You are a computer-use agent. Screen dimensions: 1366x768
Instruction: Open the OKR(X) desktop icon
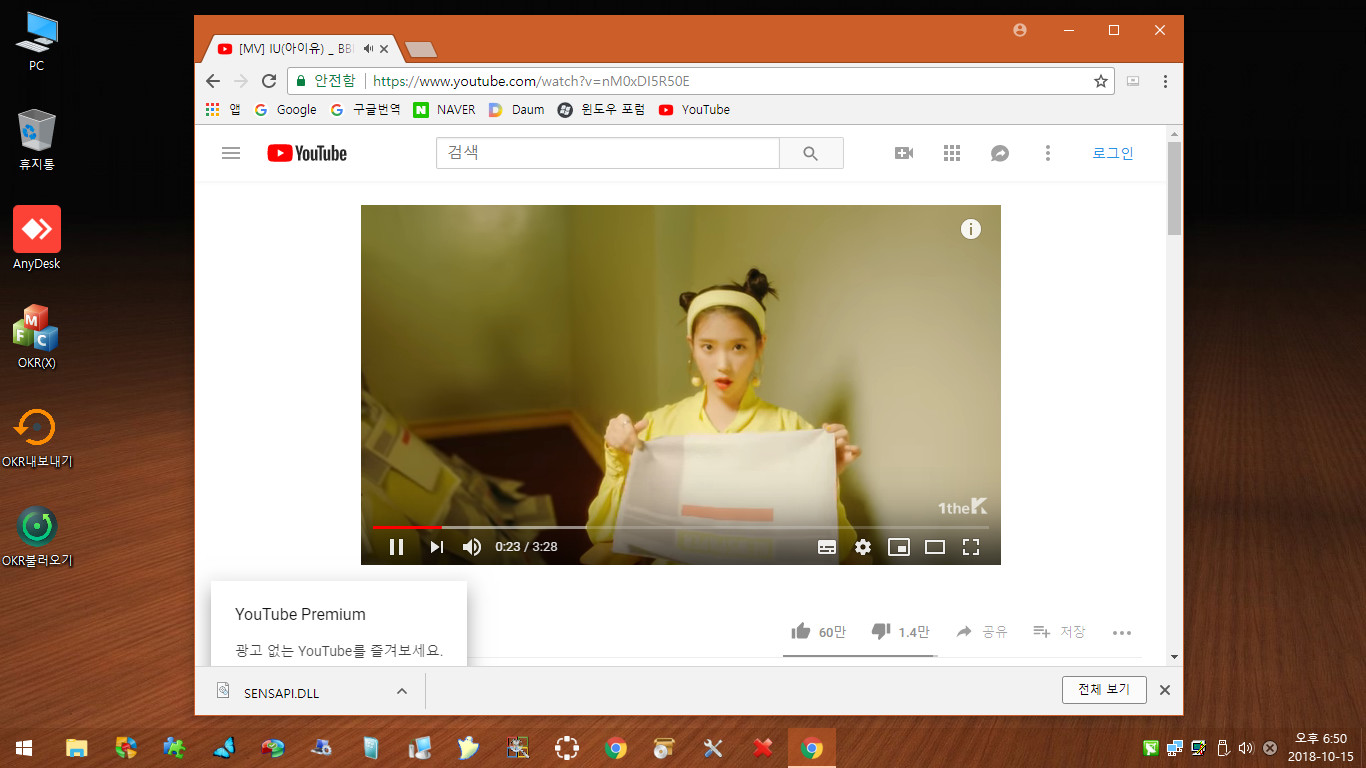[x=36, y=336]
